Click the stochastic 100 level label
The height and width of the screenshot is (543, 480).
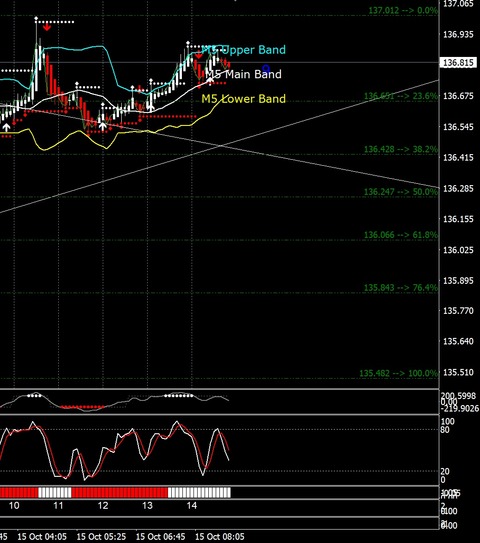pyautogui.click(x=447, y=421)
